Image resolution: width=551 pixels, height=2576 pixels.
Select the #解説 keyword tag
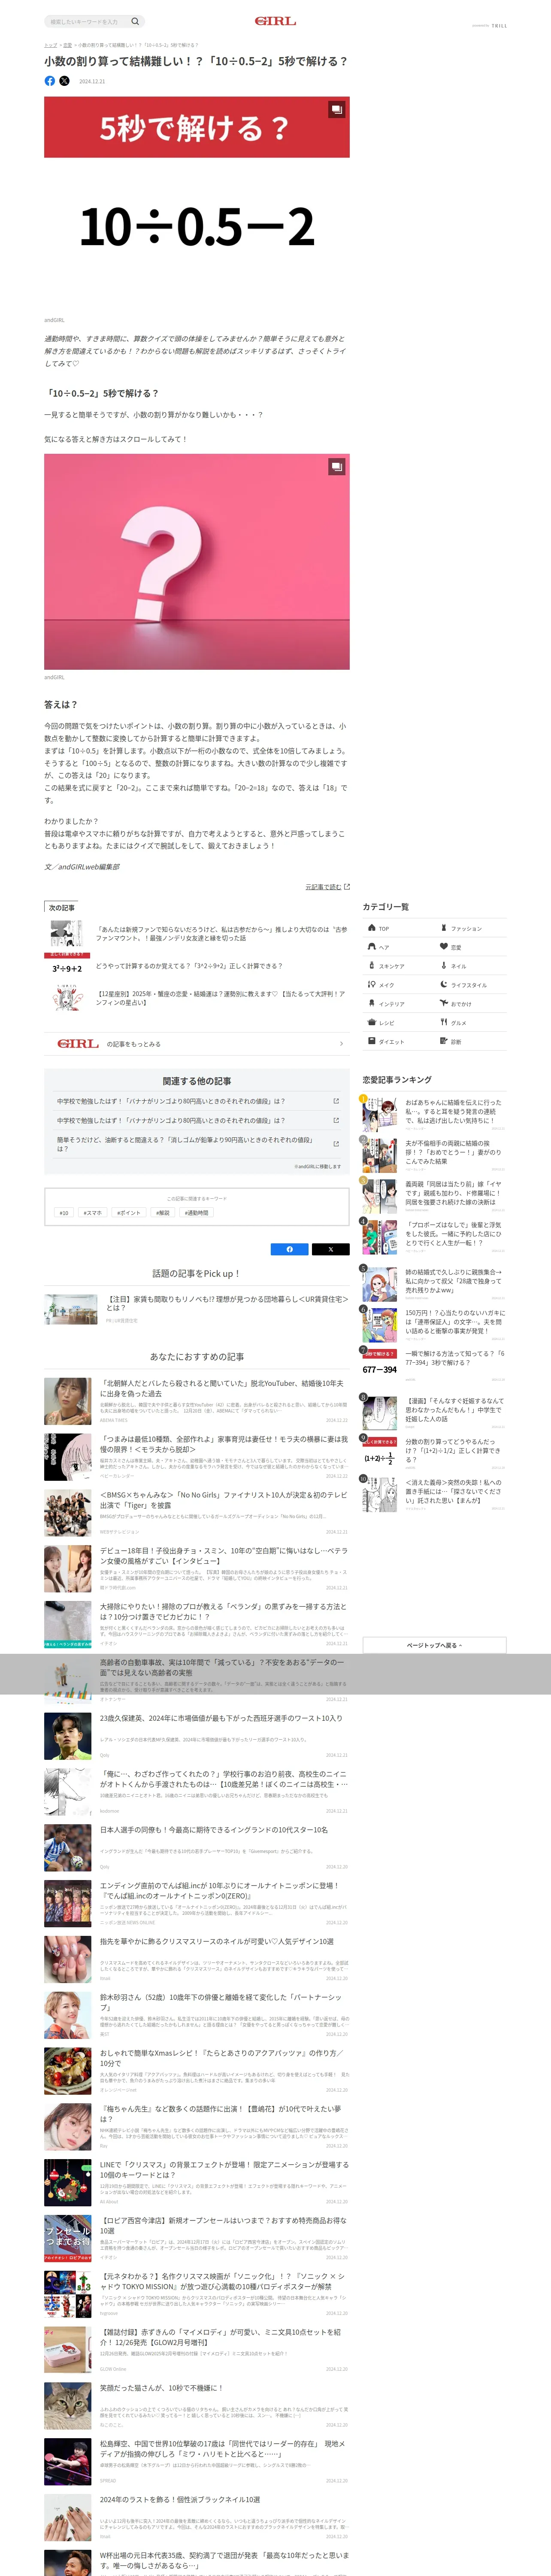click(163, 1213)
